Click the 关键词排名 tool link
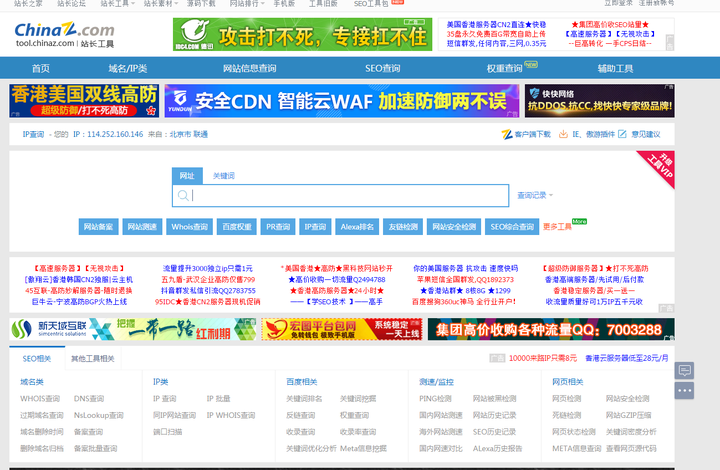This screenshot has width=720, height=470. (304, 399)
